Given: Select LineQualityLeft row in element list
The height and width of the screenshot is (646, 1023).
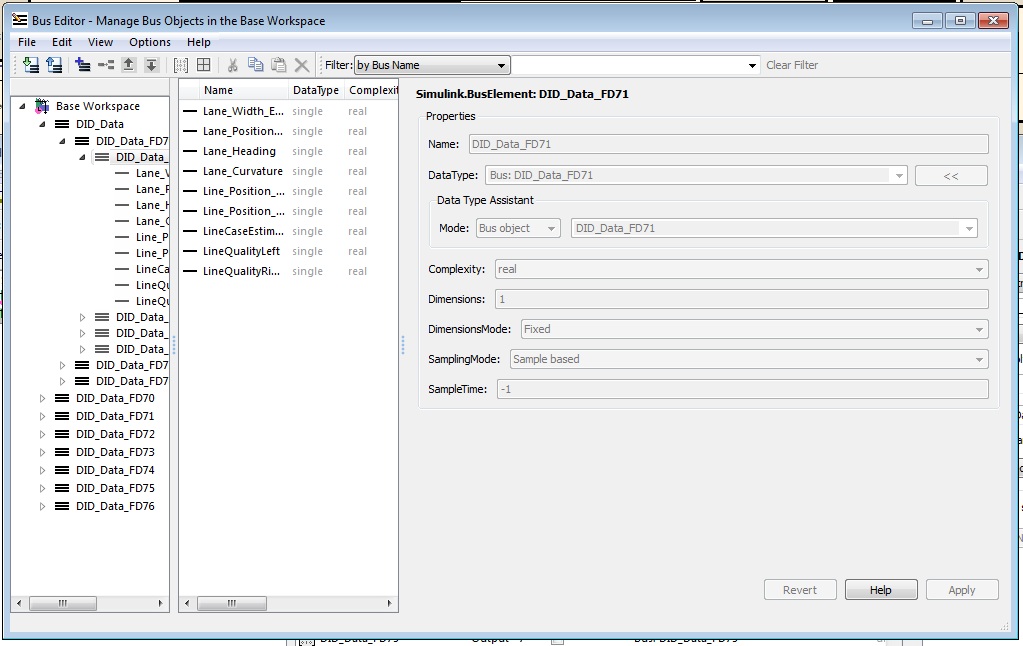Looking at the screenshot, I should (241, 251).
